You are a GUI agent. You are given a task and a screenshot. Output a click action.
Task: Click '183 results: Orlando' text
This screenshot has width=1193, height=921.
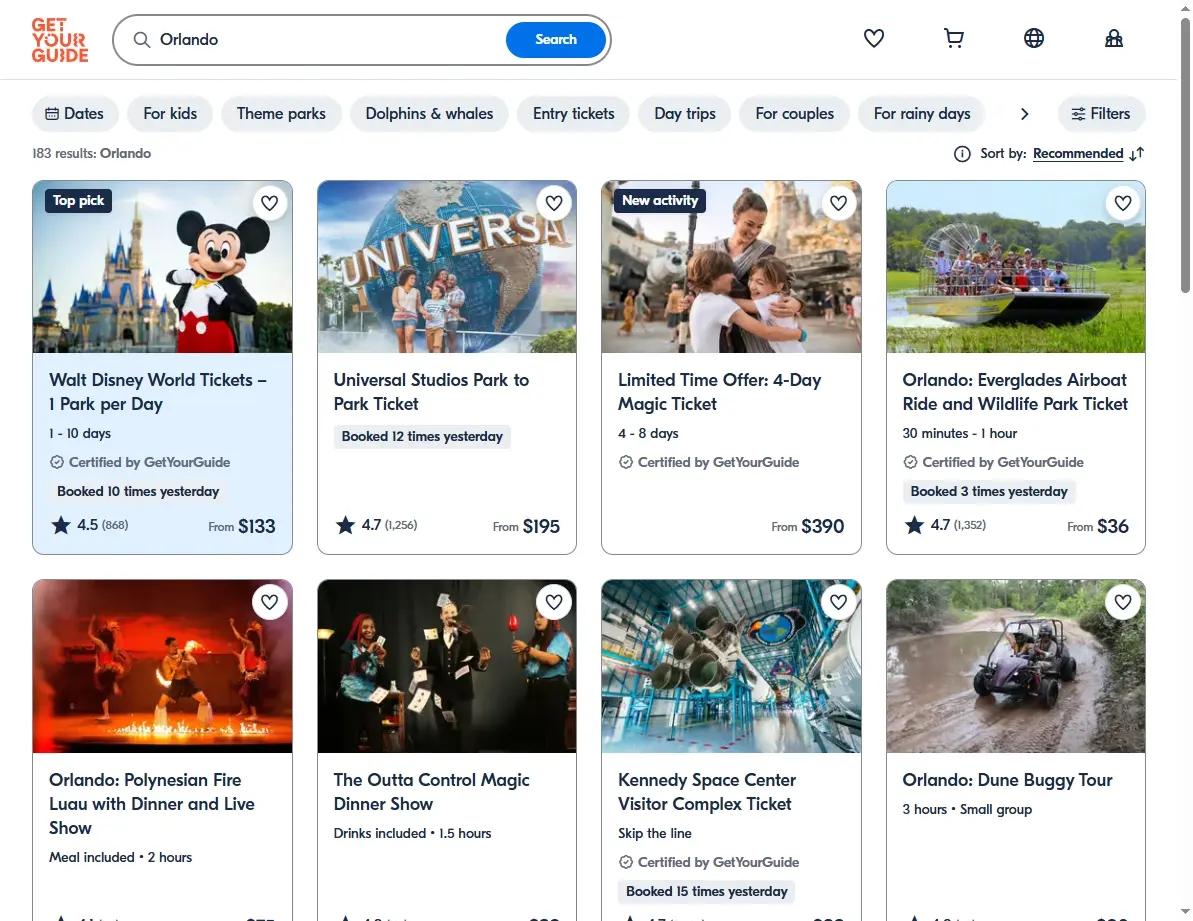[x=91, y=154]
